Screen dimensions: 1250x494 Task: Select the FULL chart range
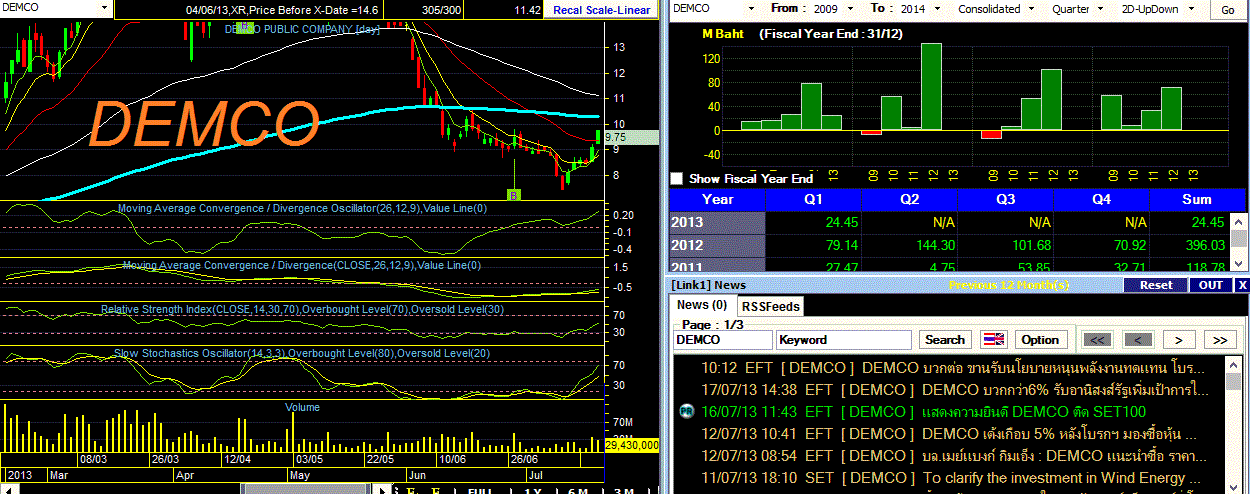coord(480,491)
